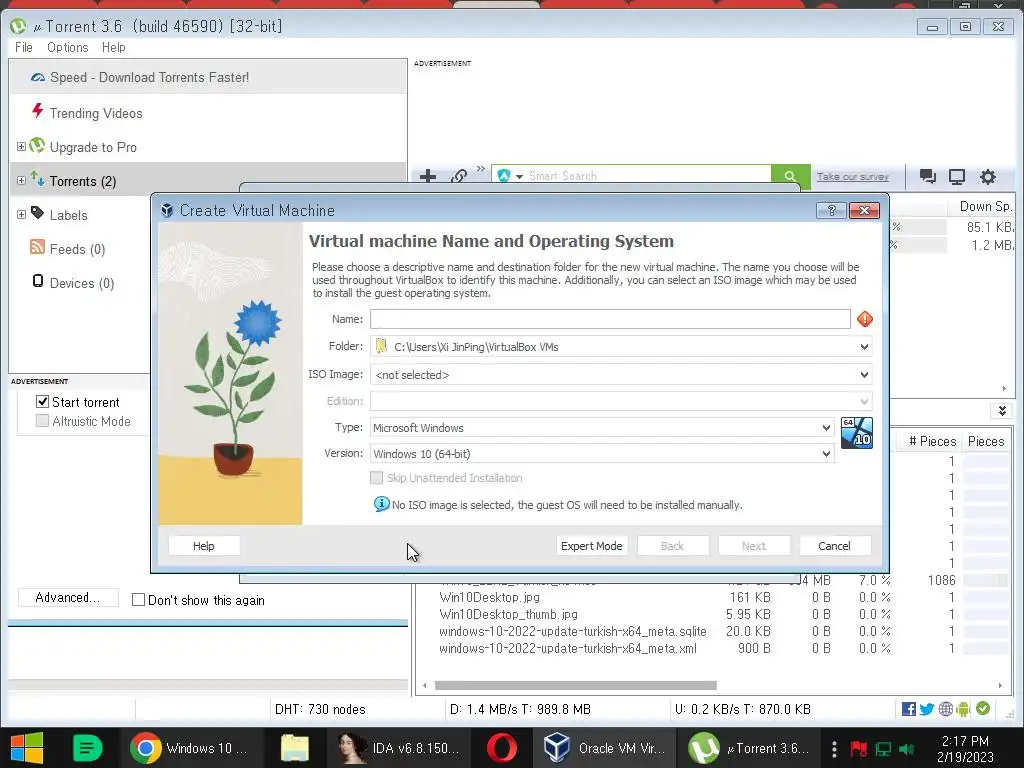Viewport: 1024px width, 768px height.
Task: Click the Add Torrent plus icon
Action: (x=428, y=176)
